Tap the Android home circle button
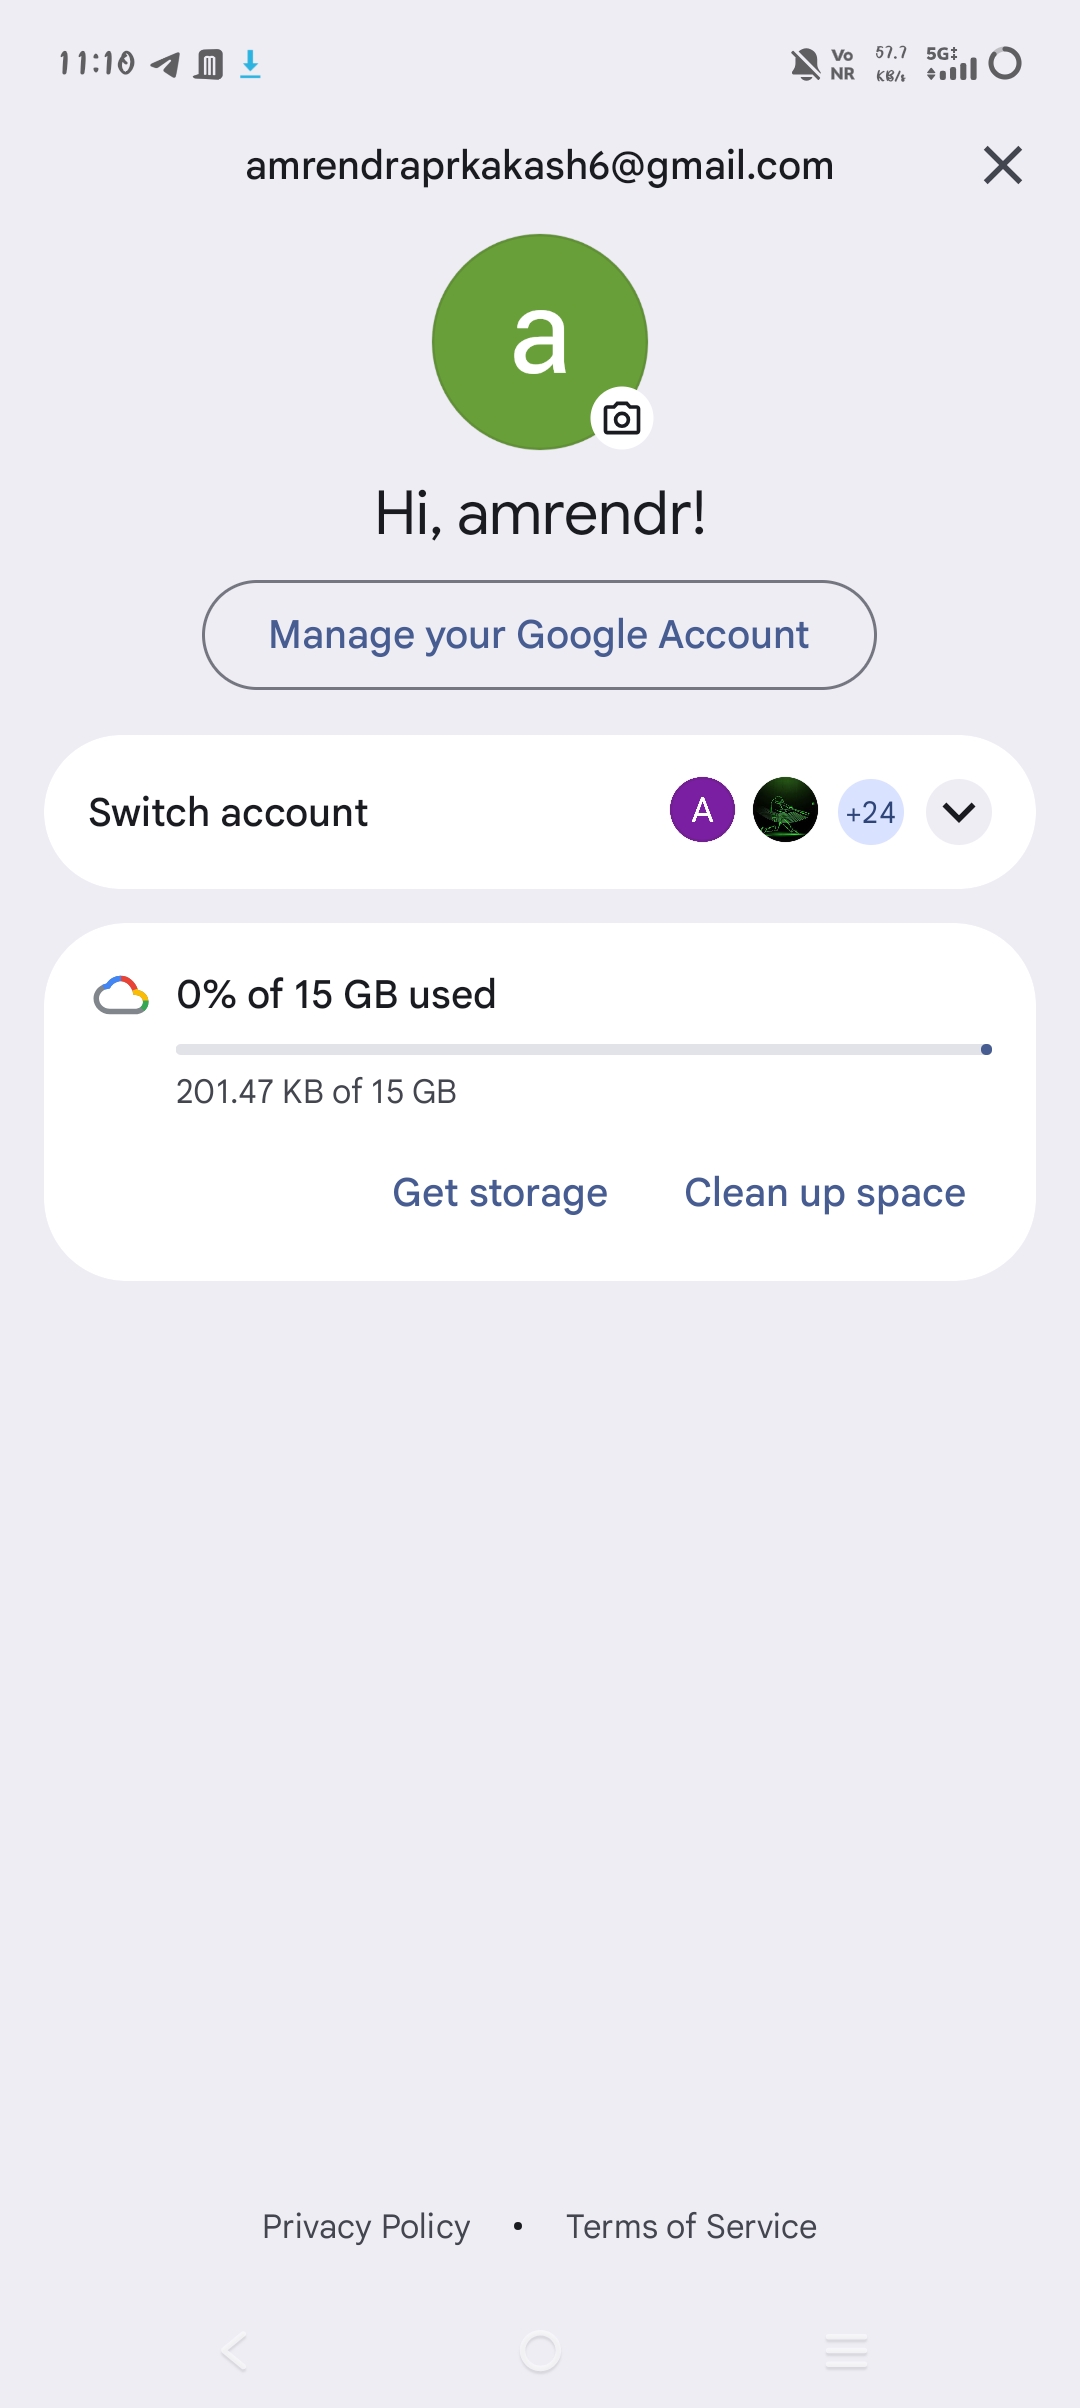The height and width of the screenshot is (2408, 1080). pyautogui.click(x=540, y=2351)
